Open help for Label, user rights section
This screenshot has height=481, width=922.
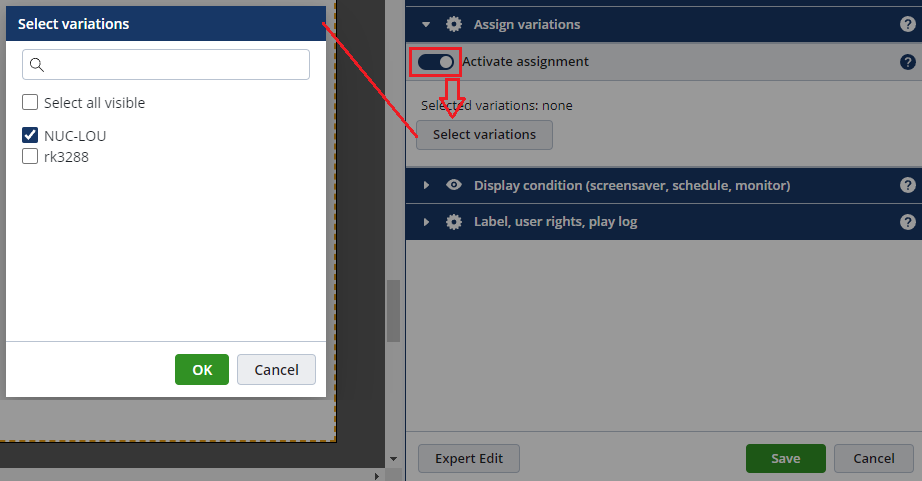908,222
